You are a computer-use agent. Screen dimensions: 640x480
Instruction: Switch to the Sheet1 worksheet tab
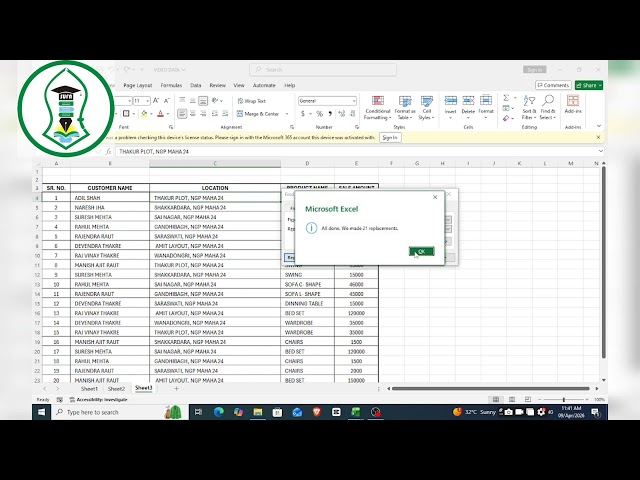[x=89, y=389]
